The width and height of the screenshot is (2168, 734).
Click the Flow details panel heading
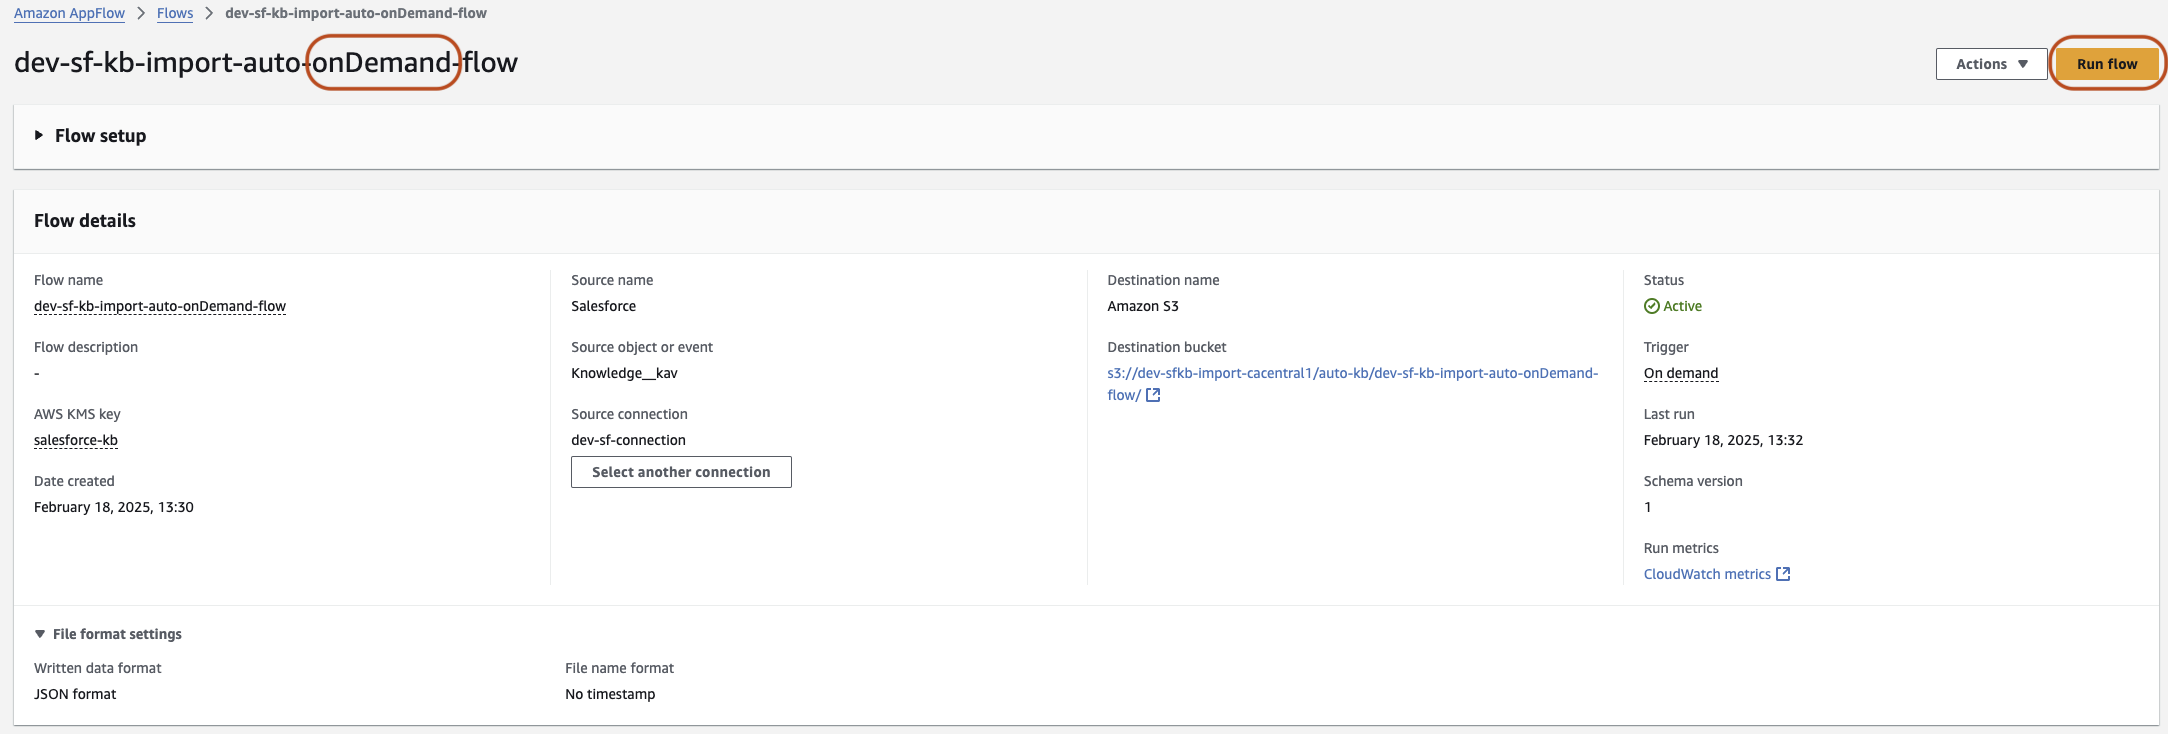85,221
